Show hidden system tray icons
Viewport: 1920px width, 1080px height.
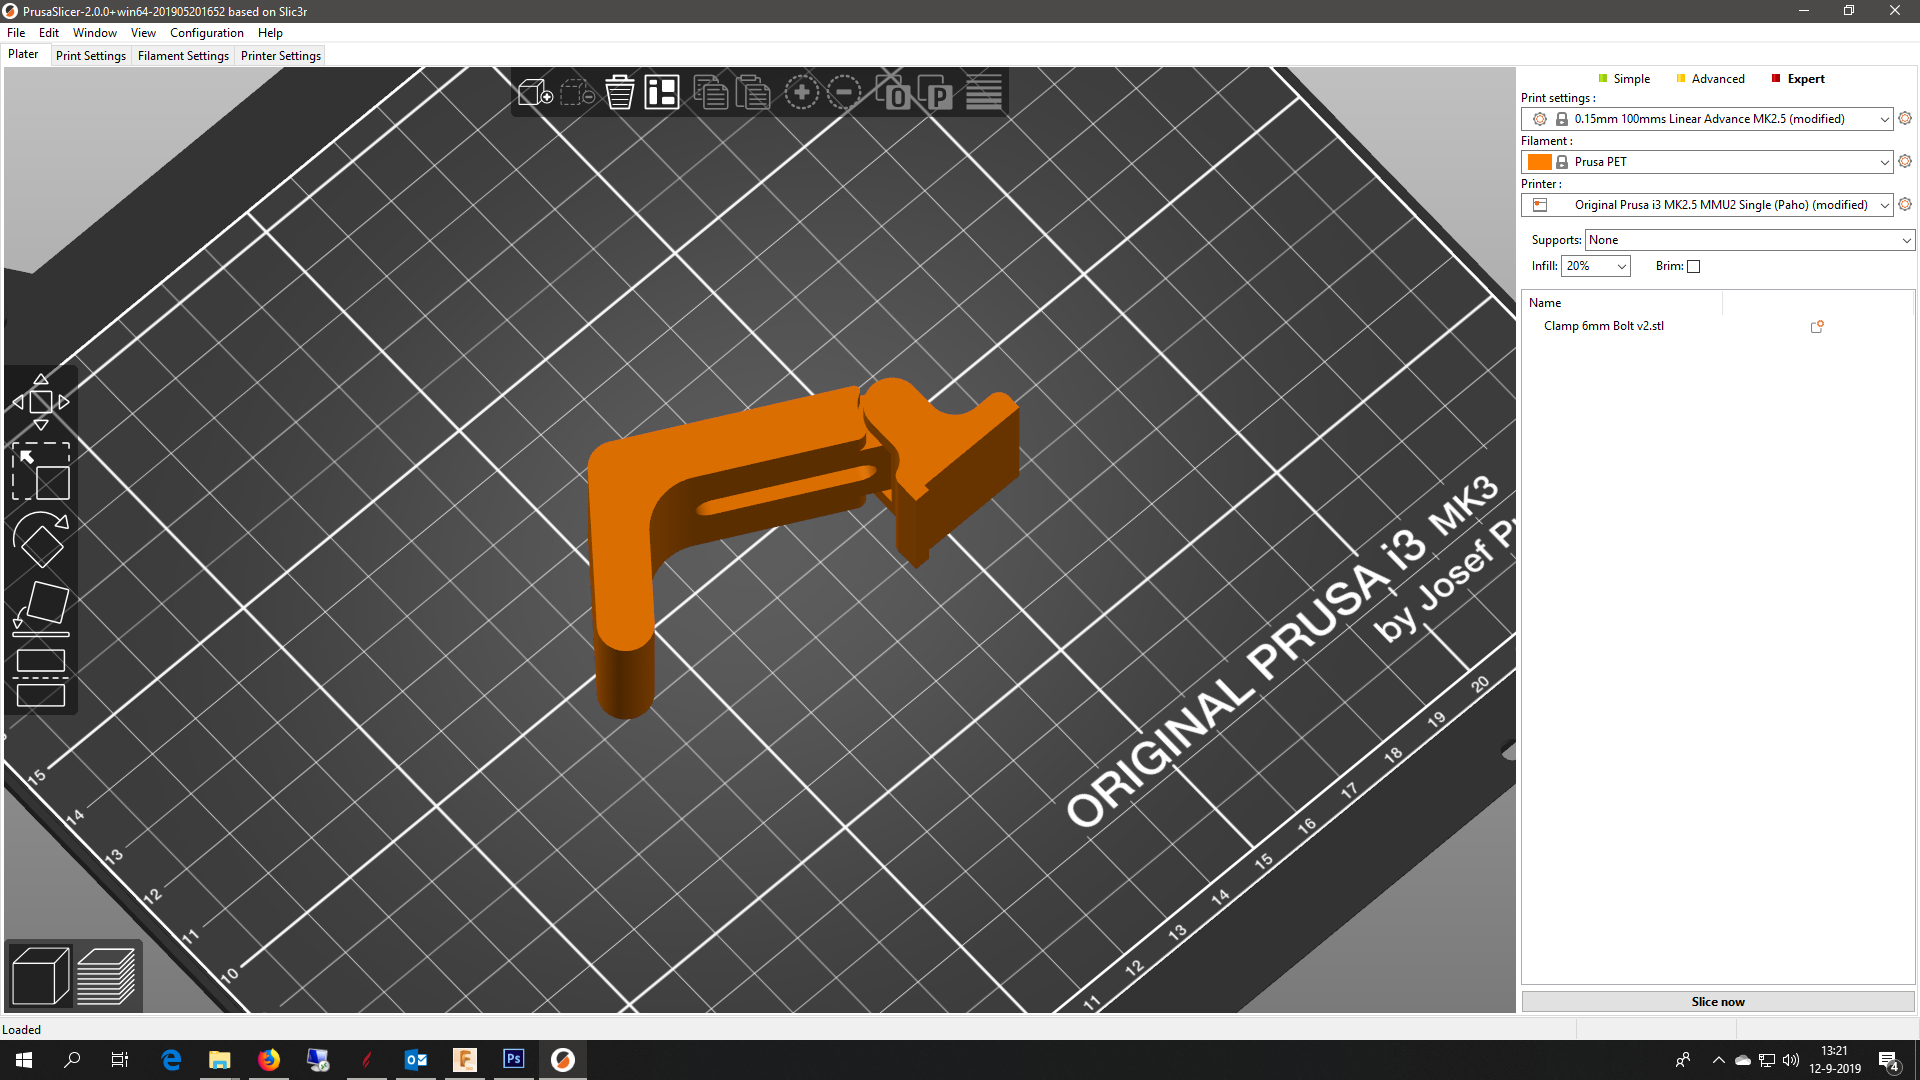pos(1718,1060)
